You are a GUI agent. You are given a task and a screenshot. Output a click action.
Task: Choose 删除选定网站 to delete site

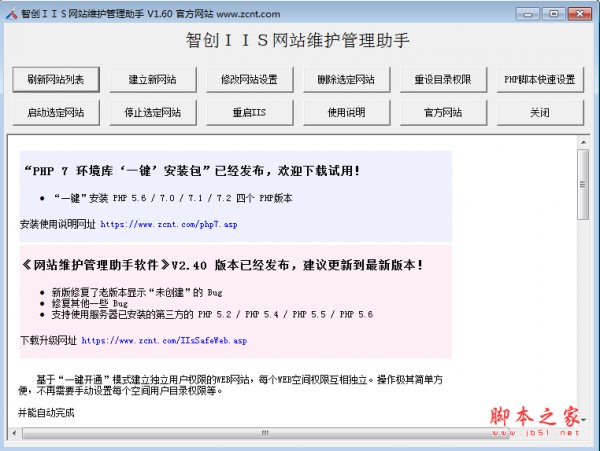click(346, 80)
